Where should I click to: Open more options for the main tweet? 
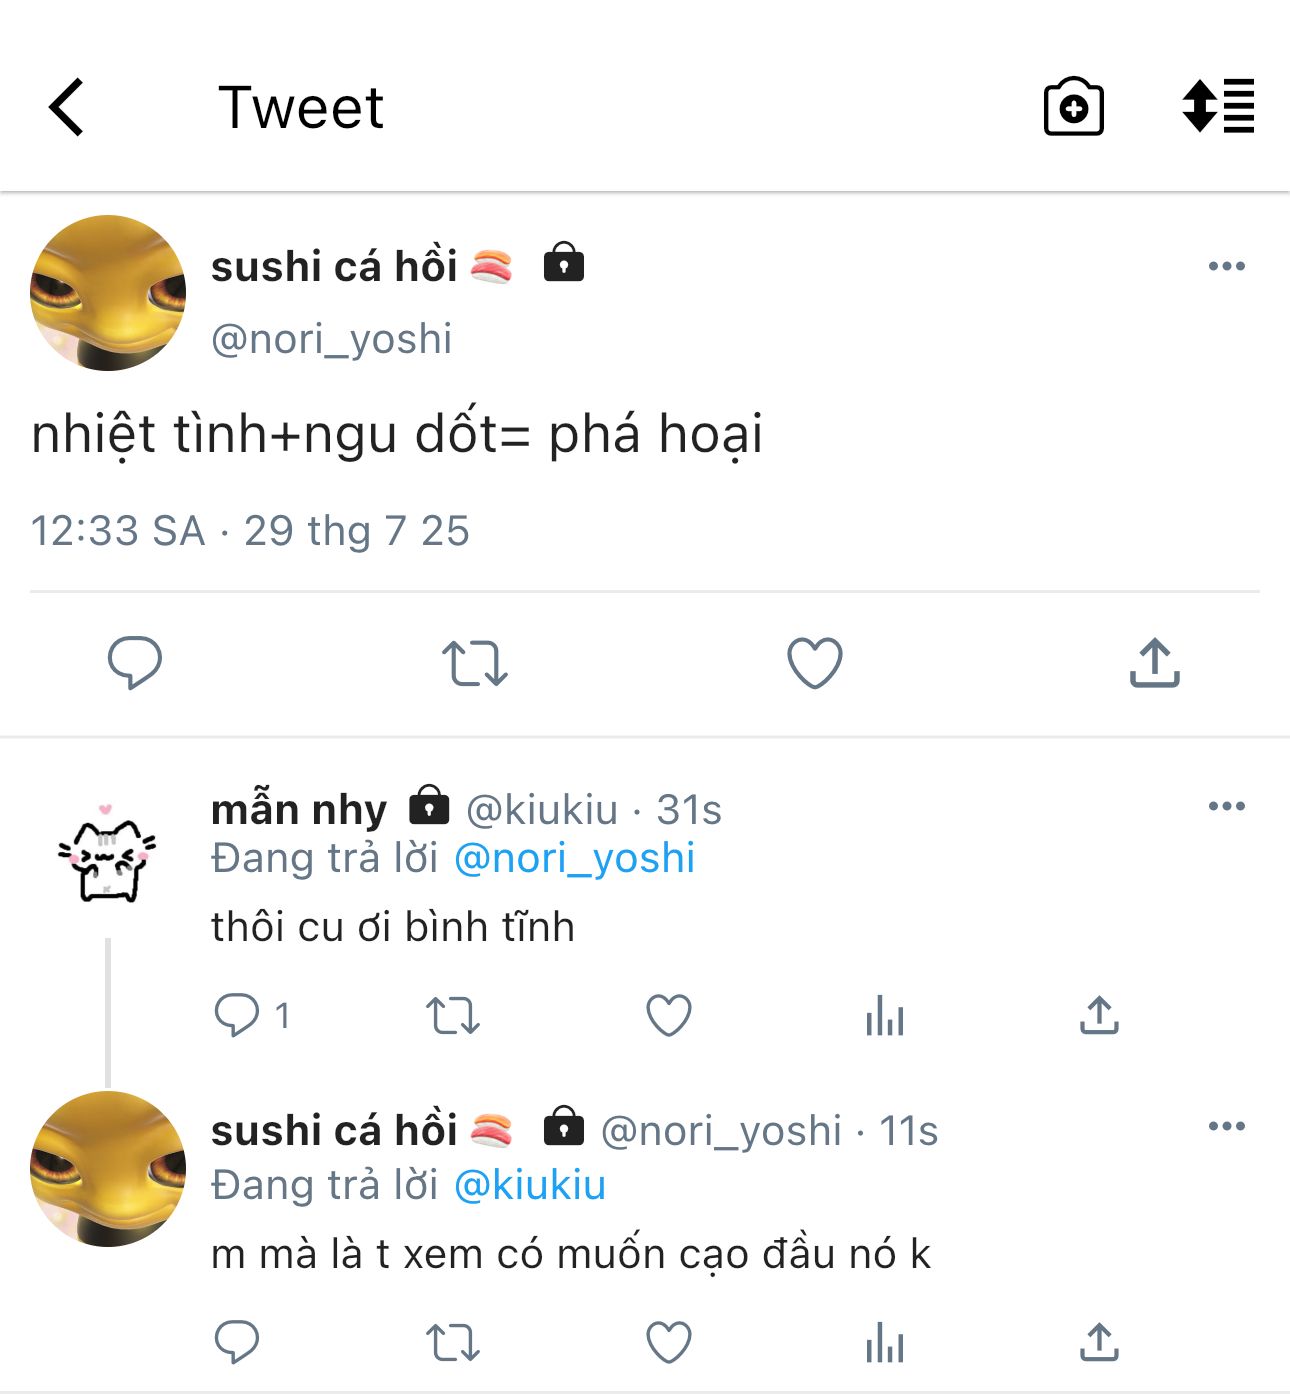pos(1226,266)
